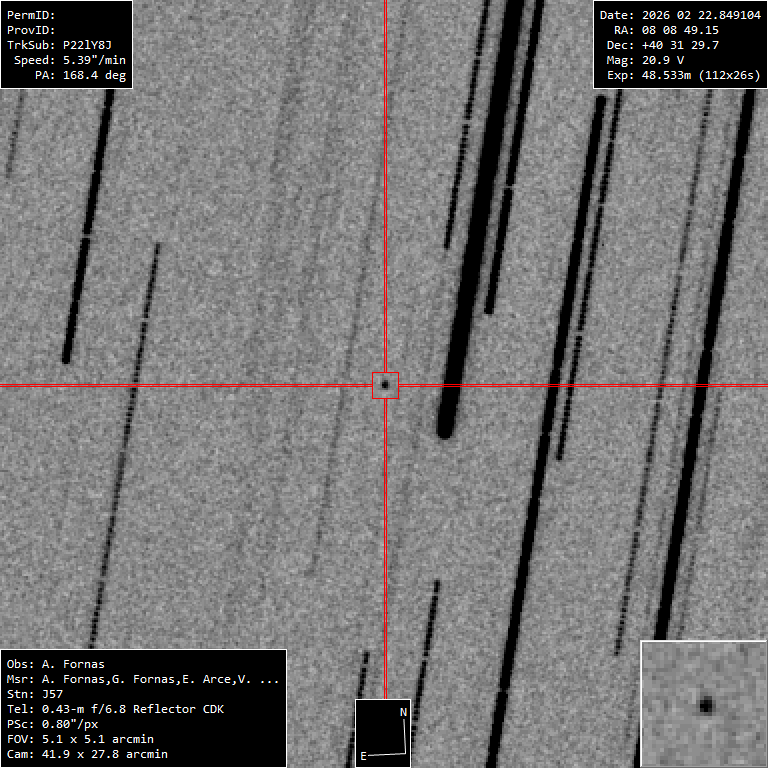Click the Msr measurers list line

pyautogui.click(x=143, y=679)
